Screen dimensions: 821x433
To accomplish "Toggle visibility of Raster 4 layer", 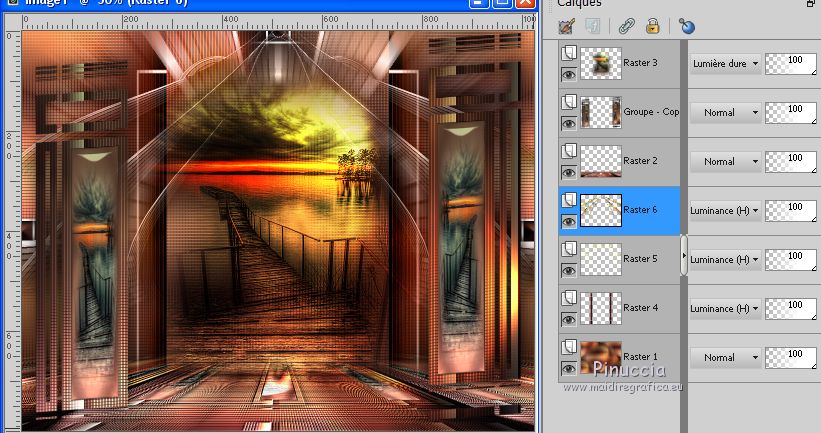I will point(569,319).
